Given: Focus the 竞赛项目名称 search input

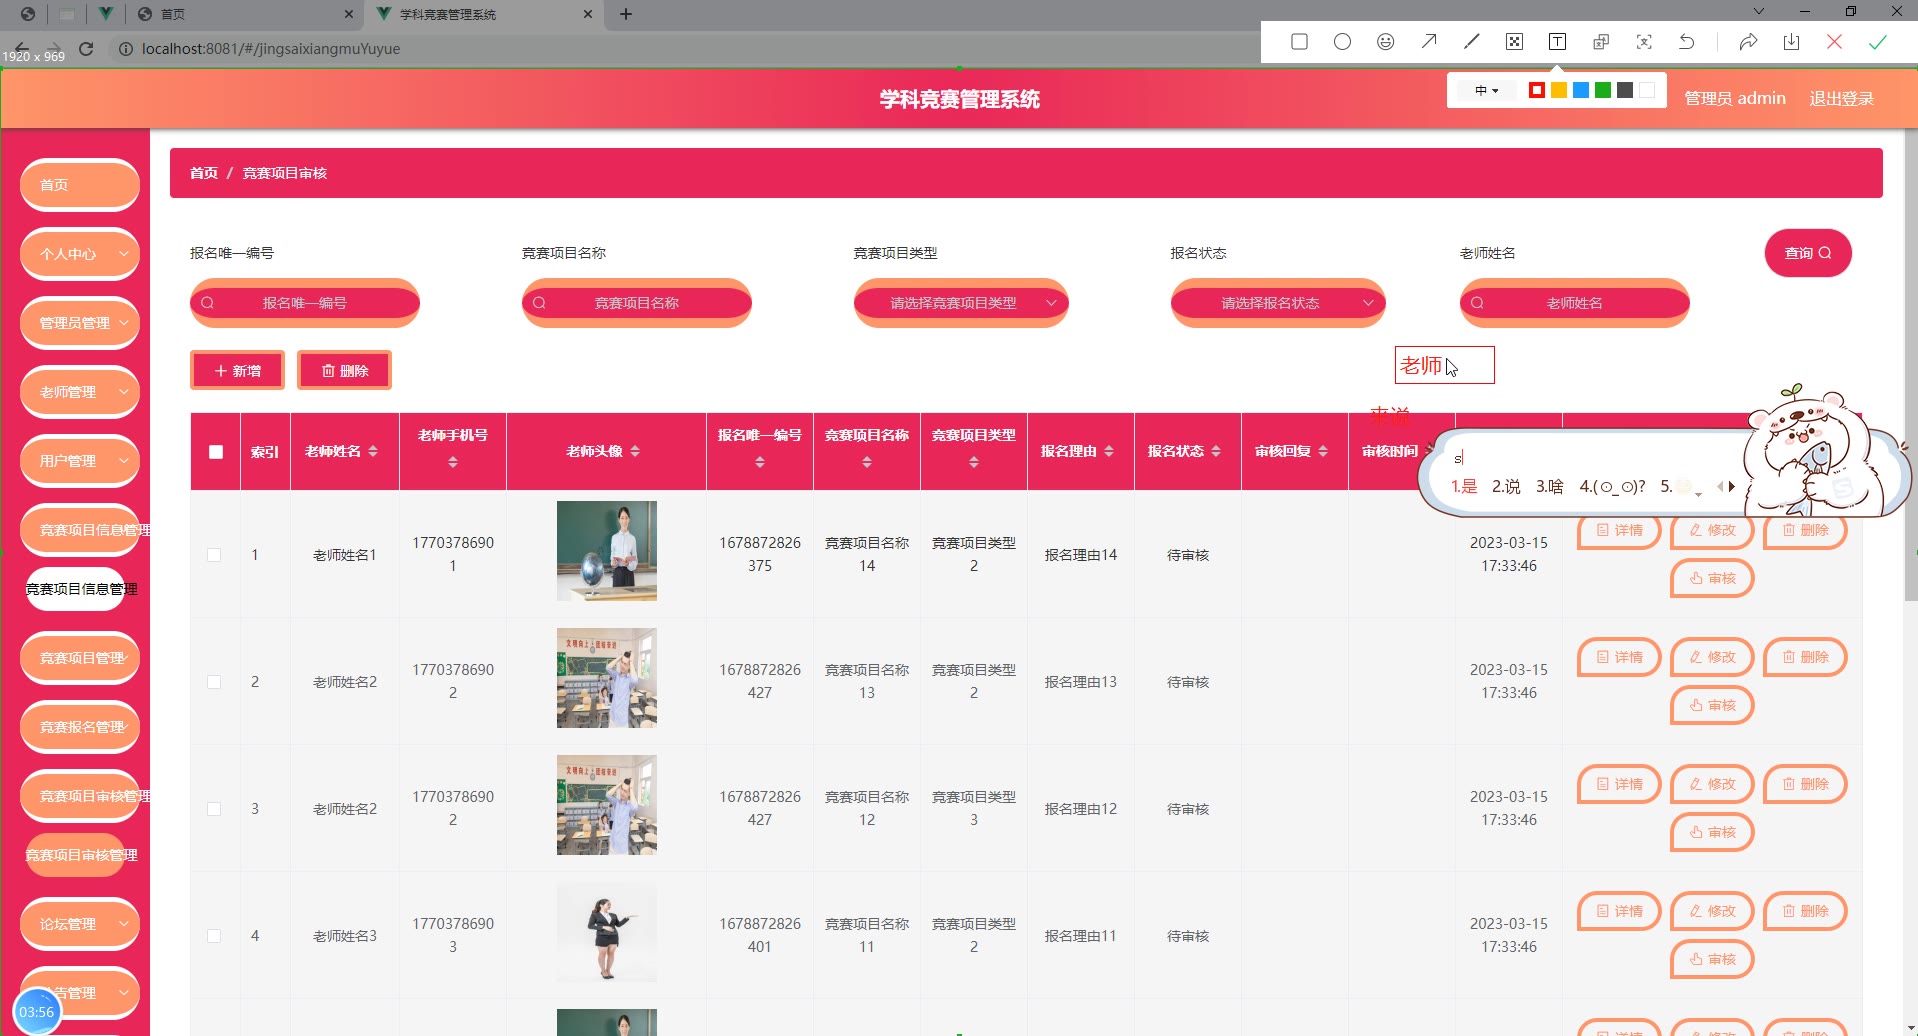Looking at the screenshot, I should coord(637,303).
